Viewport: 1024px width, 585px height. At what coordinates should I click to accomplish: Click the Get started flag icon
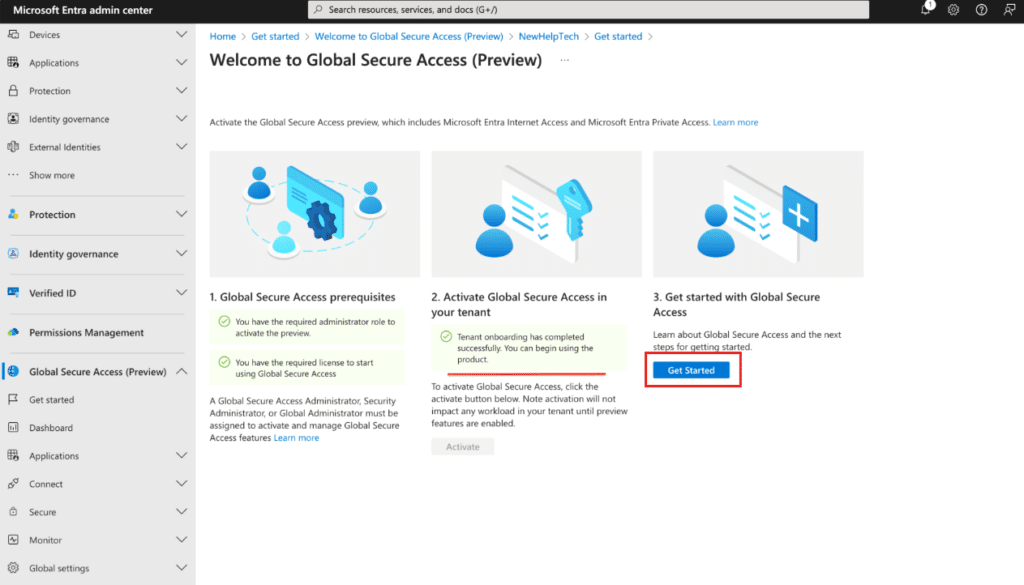[x=13, y=400]
